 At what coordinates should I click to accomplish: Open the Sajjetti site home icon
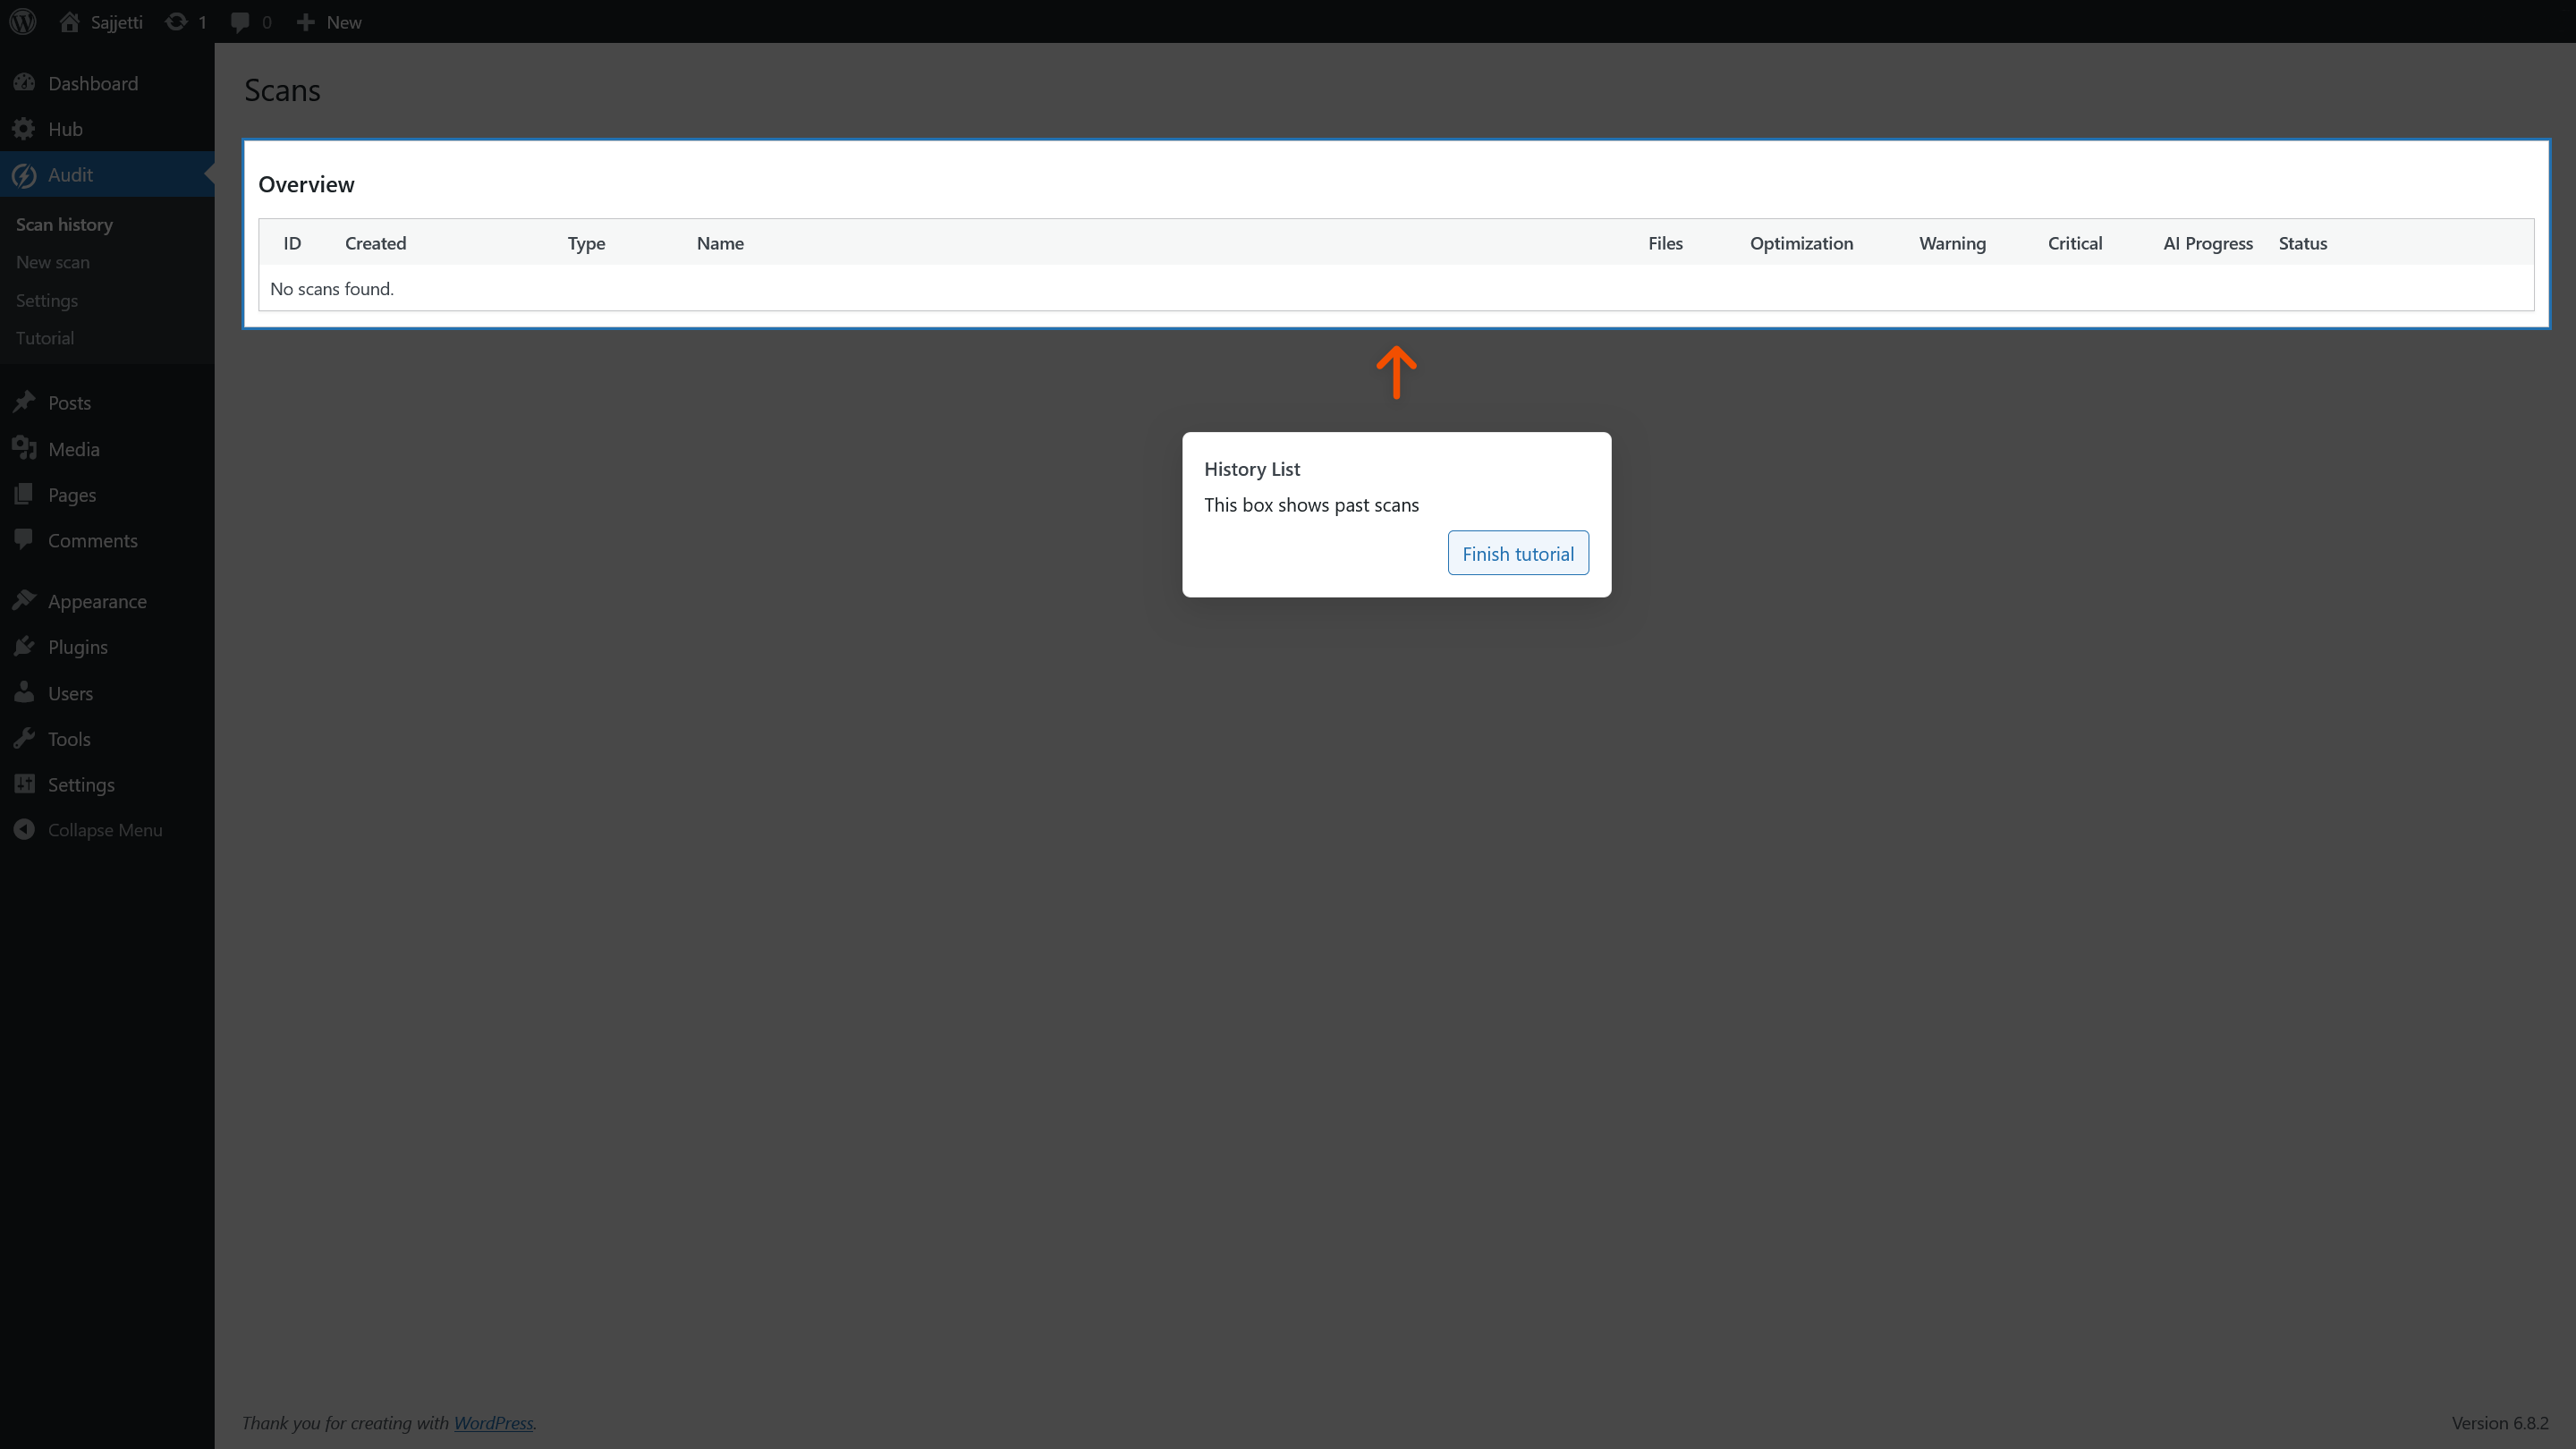pos(69,22)
